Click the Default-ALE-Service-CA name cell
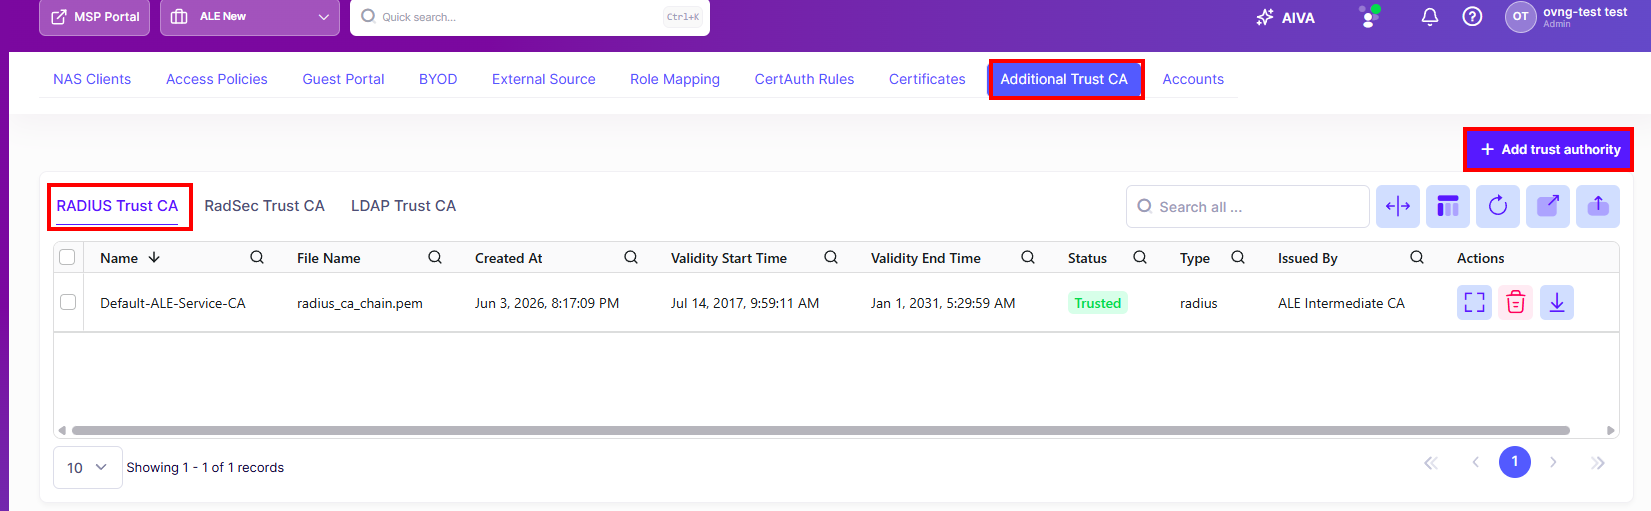 (173, 303)
